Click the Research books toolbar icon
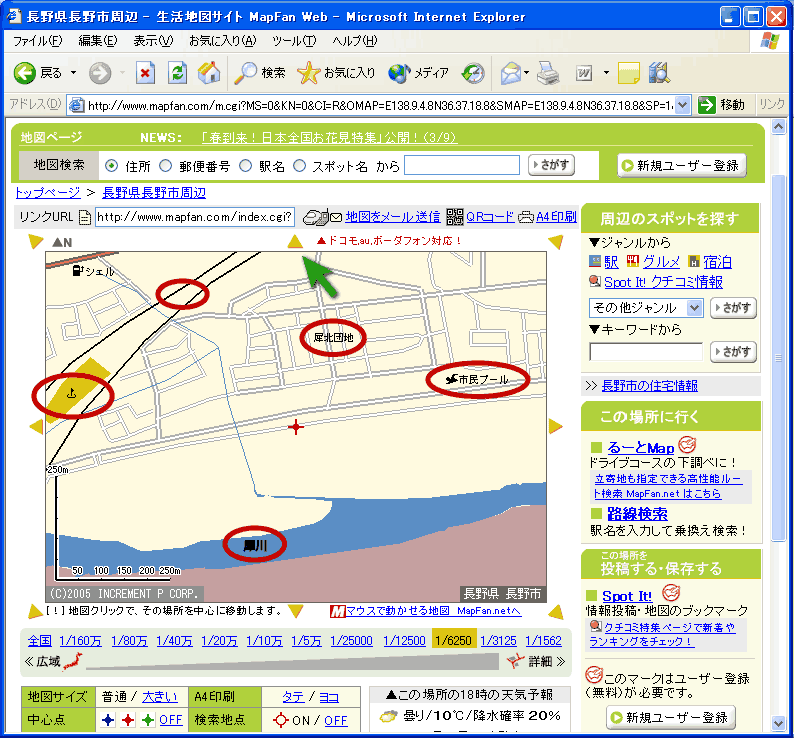The image size is (794, 738). click(659, 73)
